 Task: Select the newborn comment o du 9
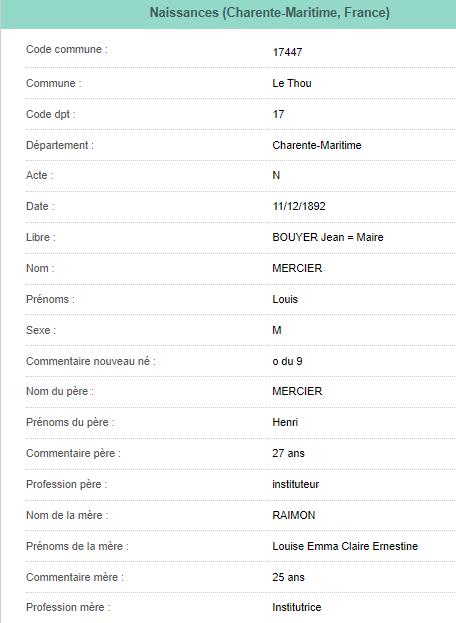(x=287, y=361)
